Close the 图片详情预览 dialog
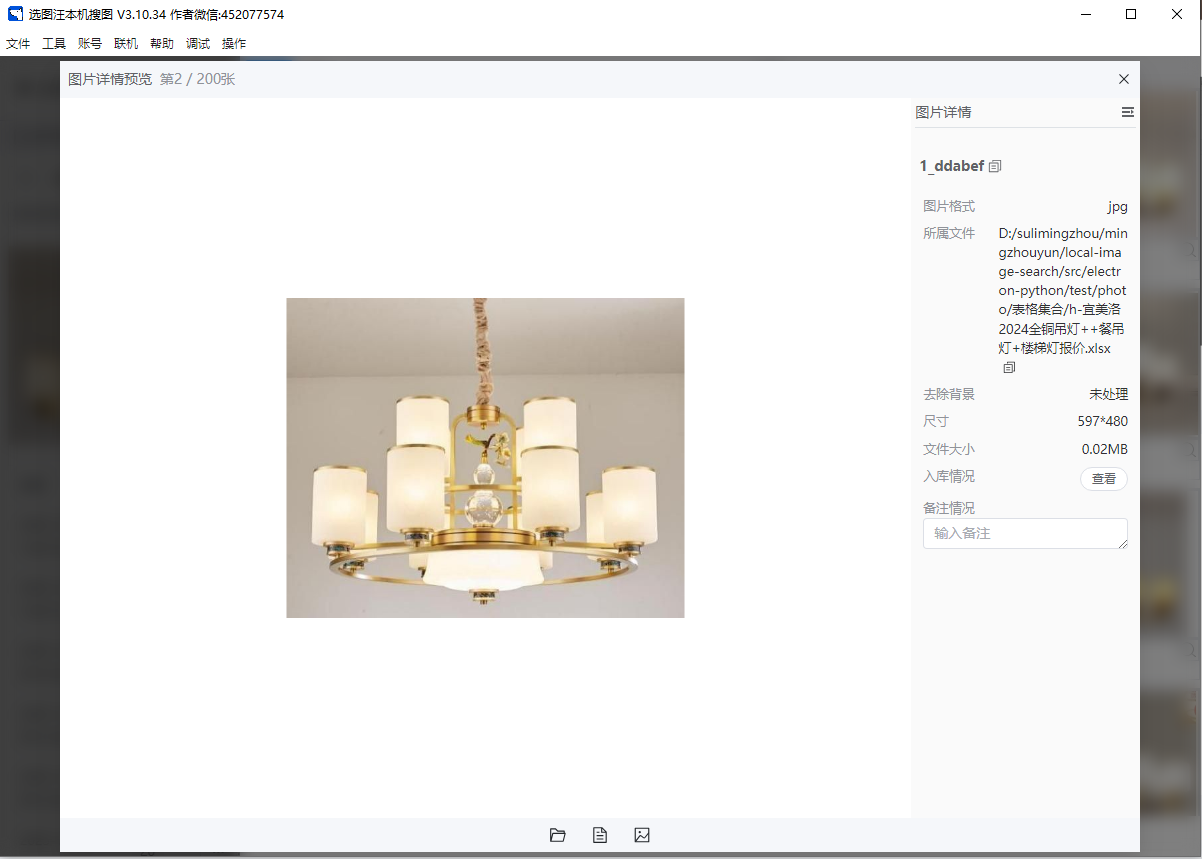 pyautogui.click(x=1124, y=79)
